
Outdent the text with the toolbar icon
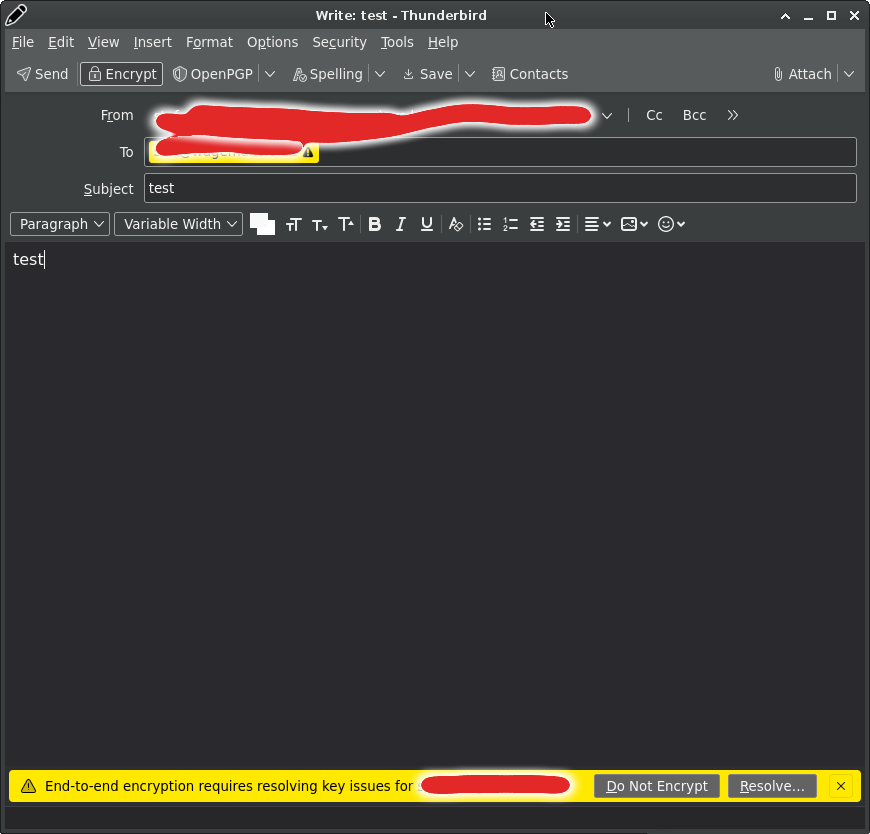(537, 224)
